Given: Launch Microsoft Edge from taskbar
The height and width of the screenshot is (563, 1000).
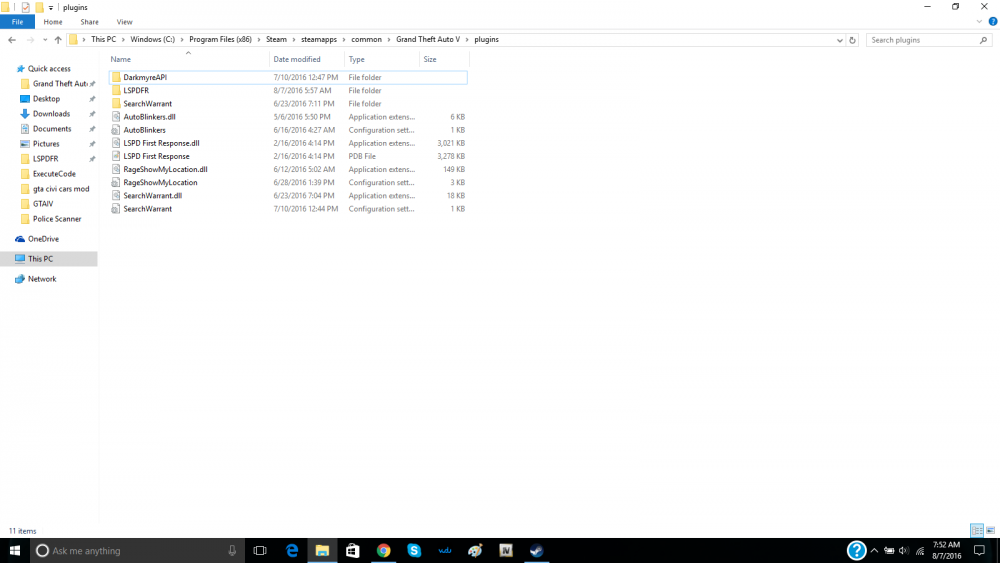Looking at the screenshot, I should 291,550.
